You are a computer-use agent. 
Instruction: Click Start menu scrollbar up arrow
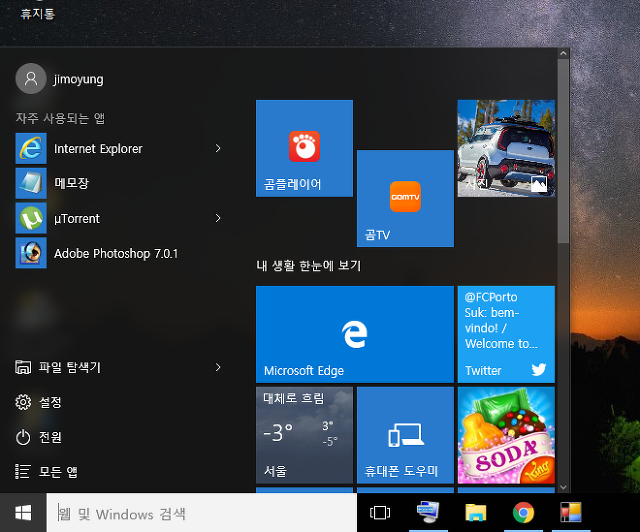563,53
